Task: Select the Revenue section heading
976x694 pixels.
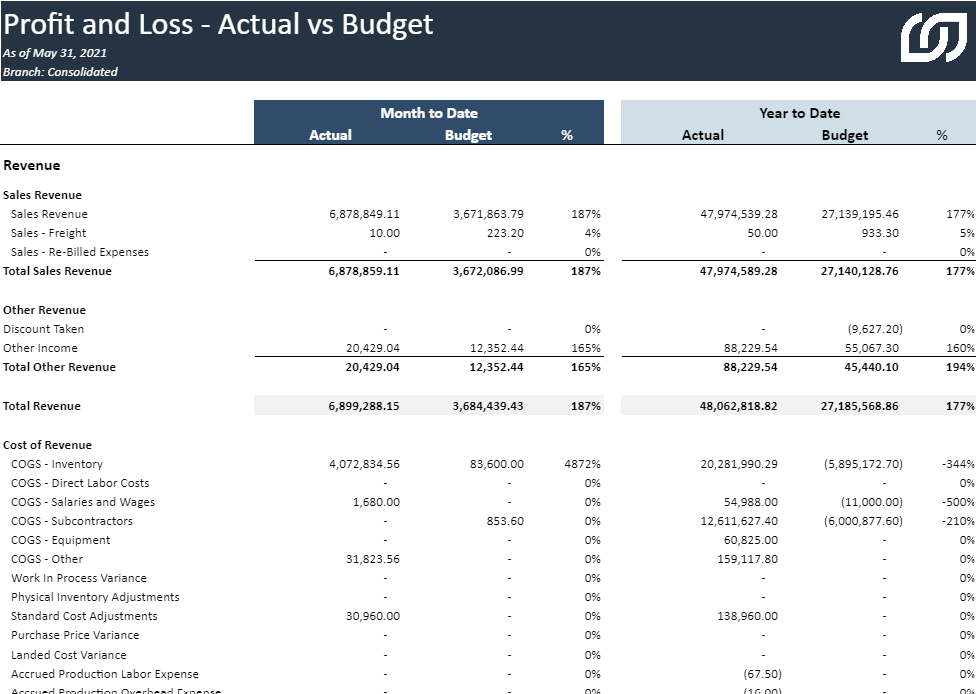Action: 32,165
